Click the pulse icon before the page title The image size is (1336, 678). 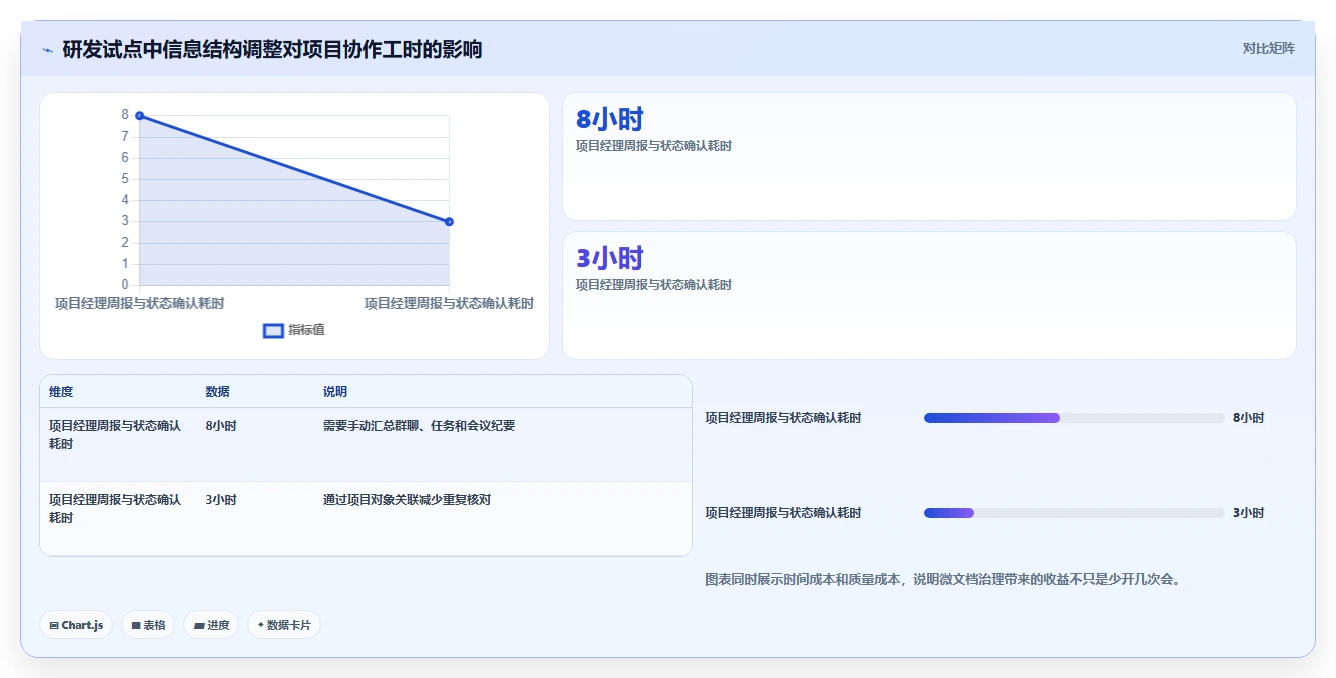coord(48,50)
